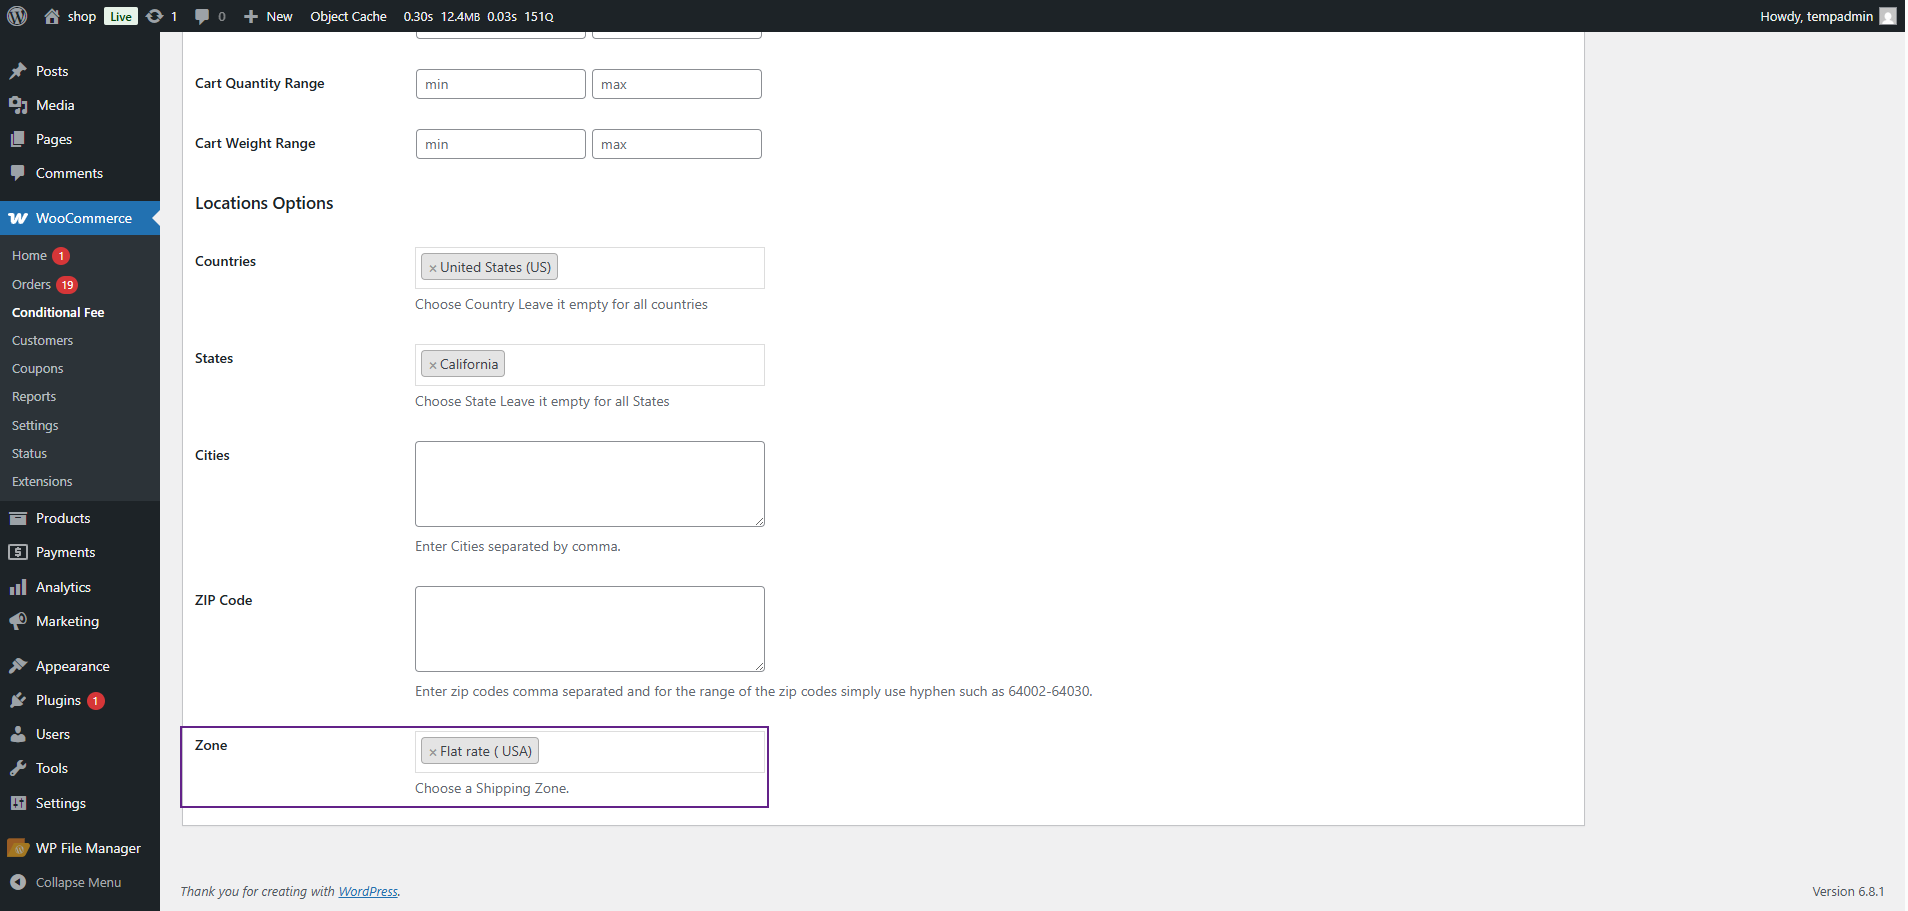Screen dimensions: 1908x911
Task: Open the States multi-select field
Action: [590, 365]
